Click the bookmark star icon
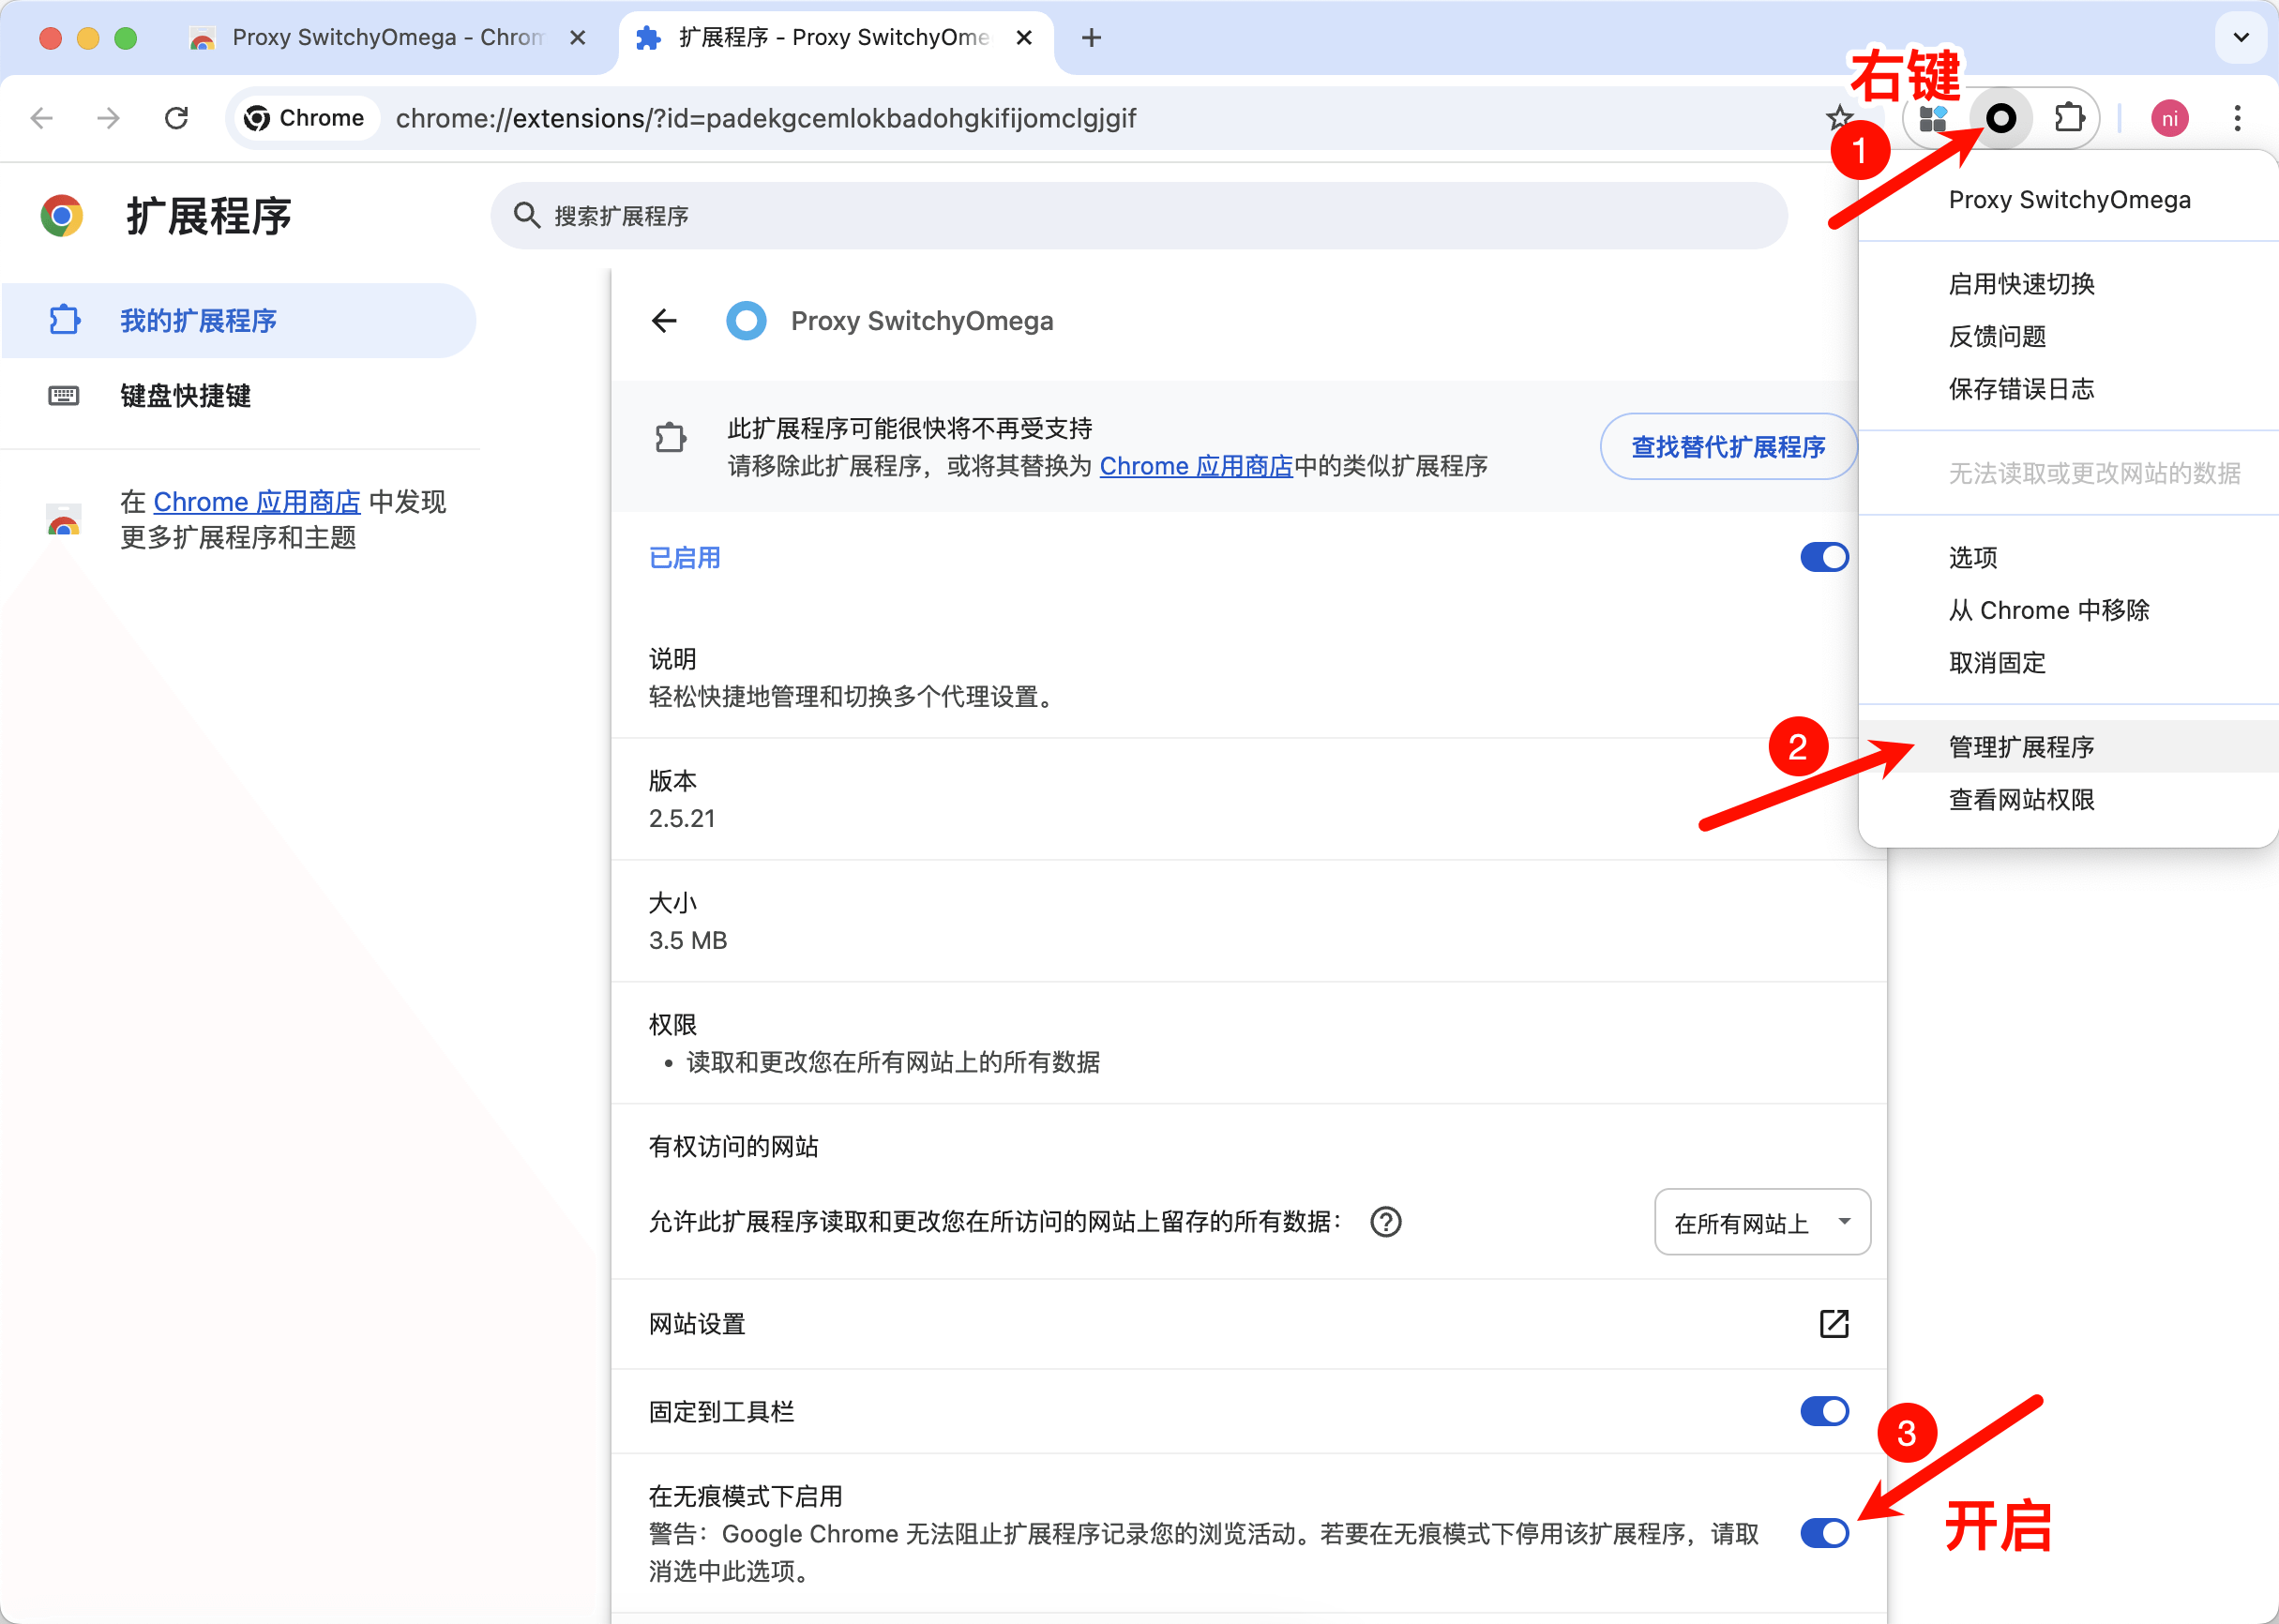Viewport: 2279px width, 1624px height. [1838, 119]
